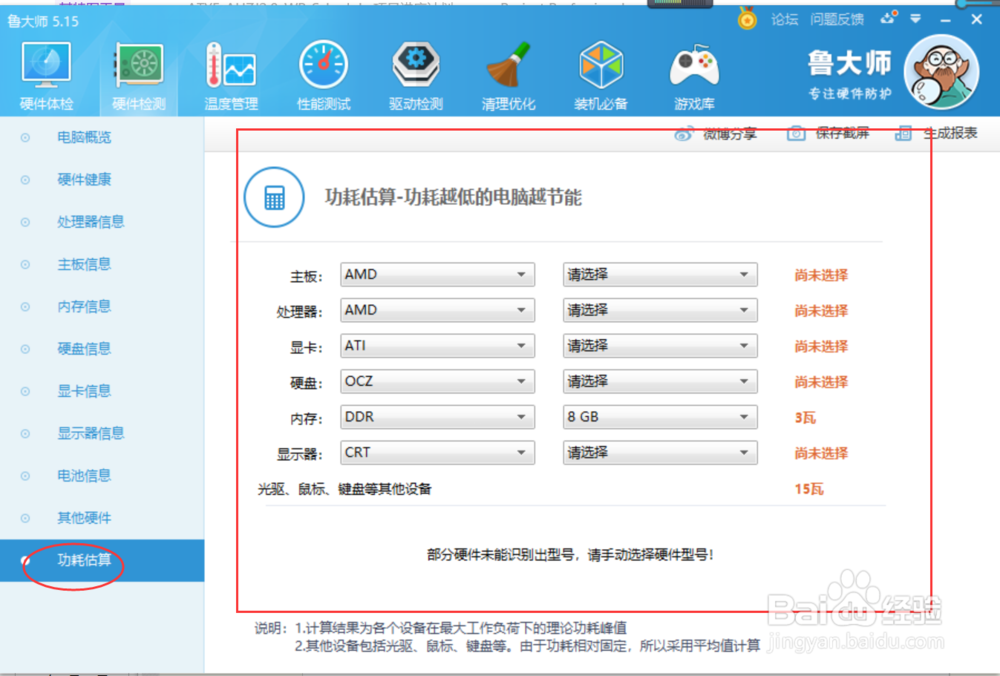The height and width of the screenshot is (676, 1000).
Task: Click the calculator icon beside 功耗估算 heading
Action: coord(274,198)
